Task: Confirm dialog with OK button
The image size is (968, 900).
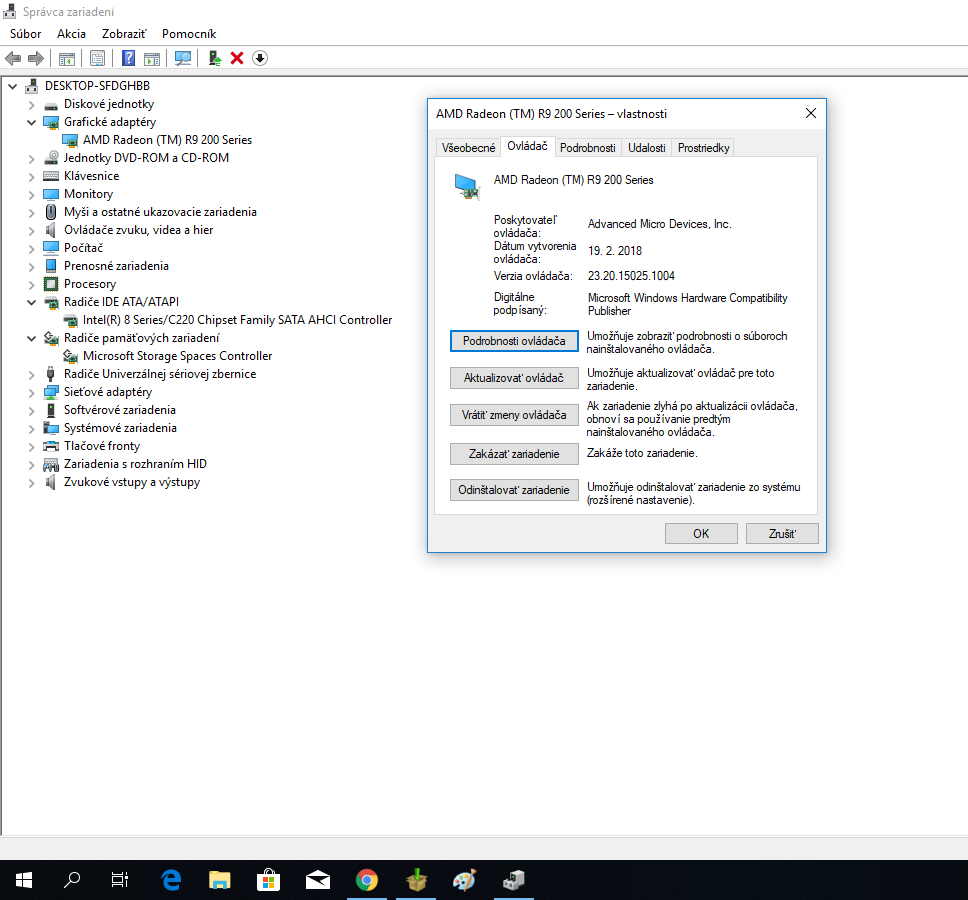Action: pyautogui.click(x=701, y=533)
